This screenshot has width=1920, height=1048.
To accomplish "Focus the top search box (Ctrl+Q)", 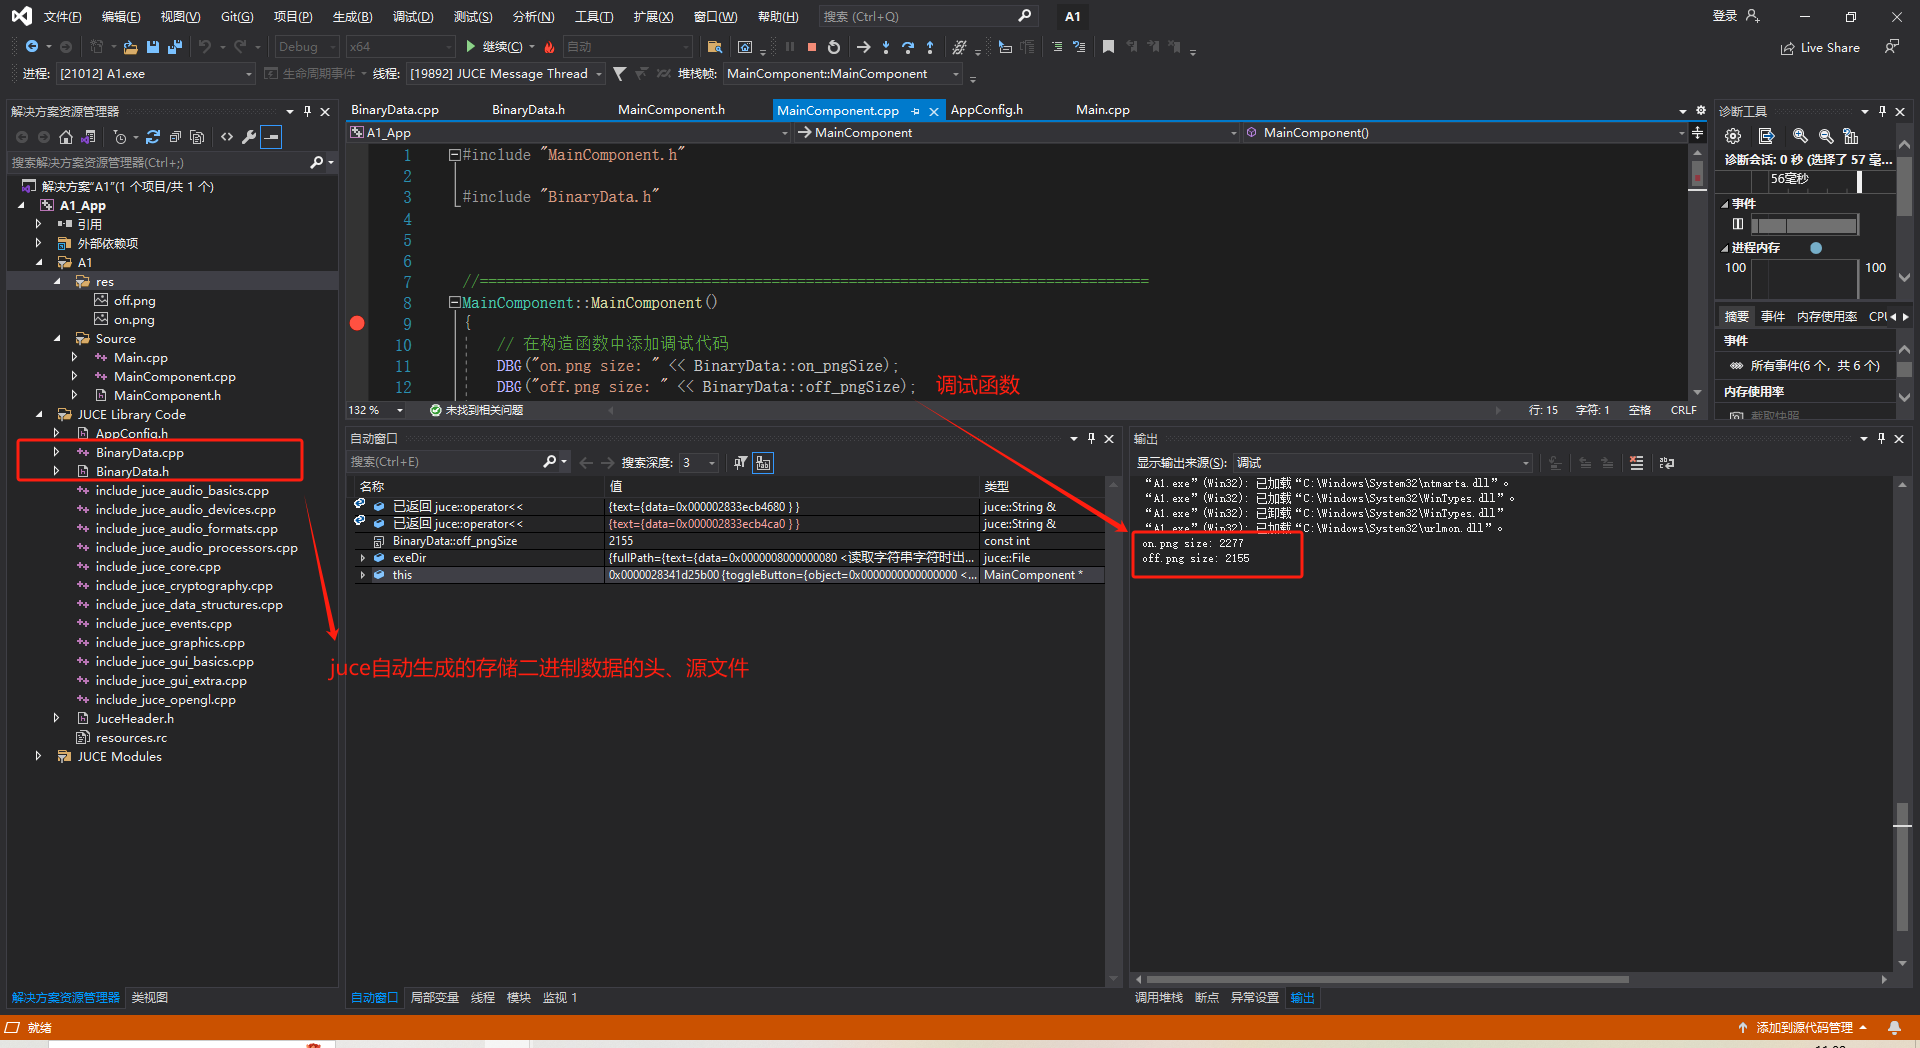I will click(x=928, y=16).
